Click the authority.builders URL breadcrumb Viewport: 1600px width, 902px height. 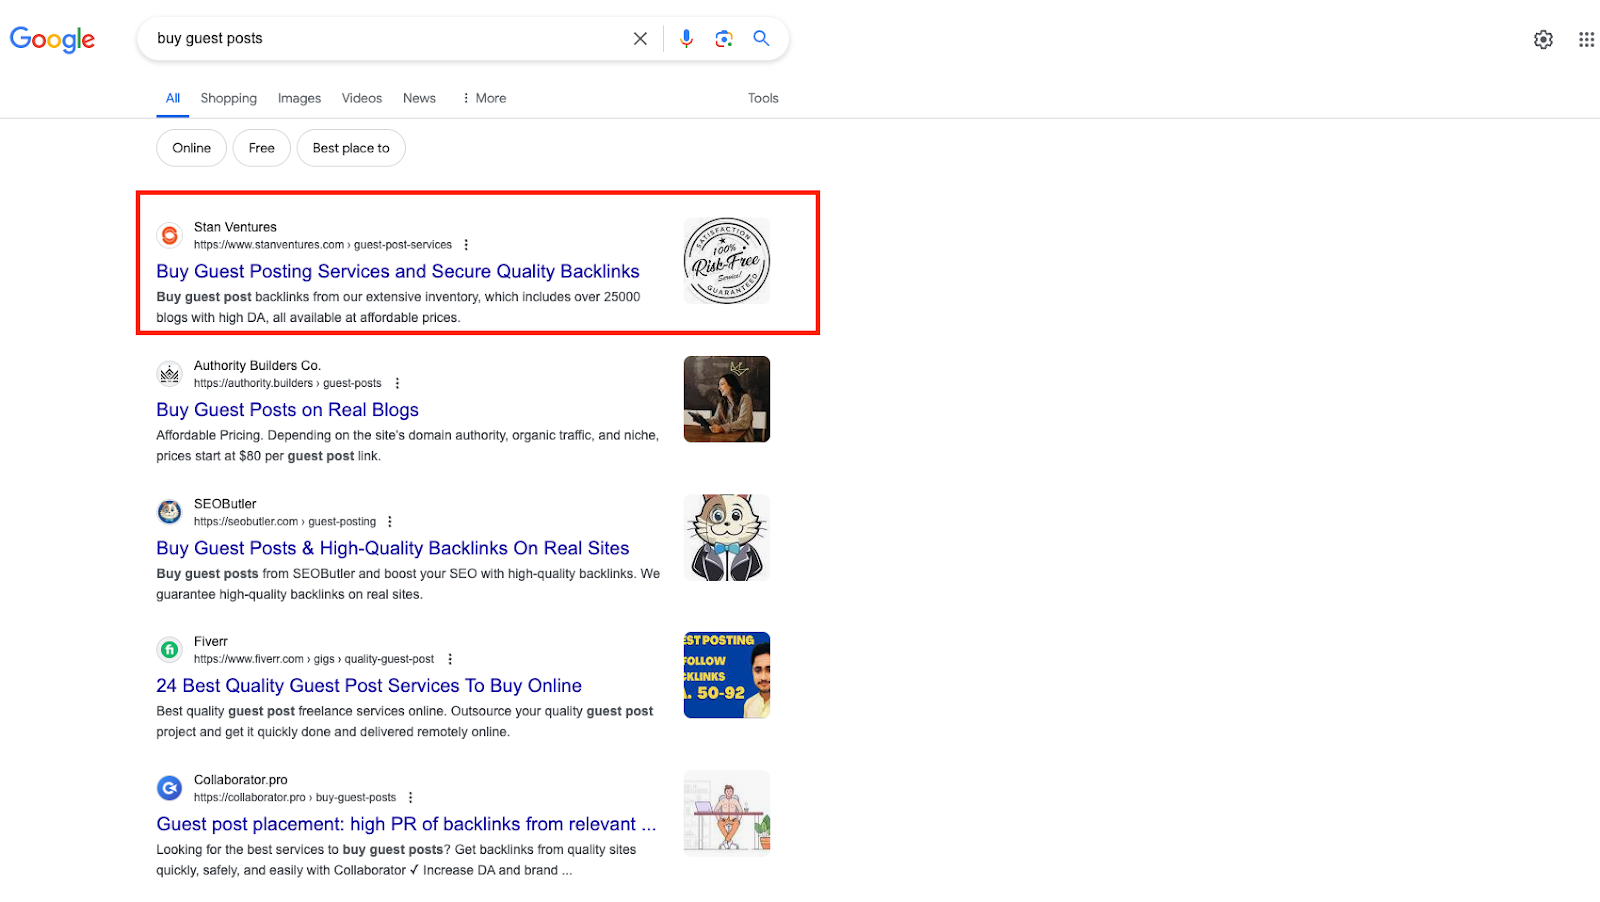[288, 383]
